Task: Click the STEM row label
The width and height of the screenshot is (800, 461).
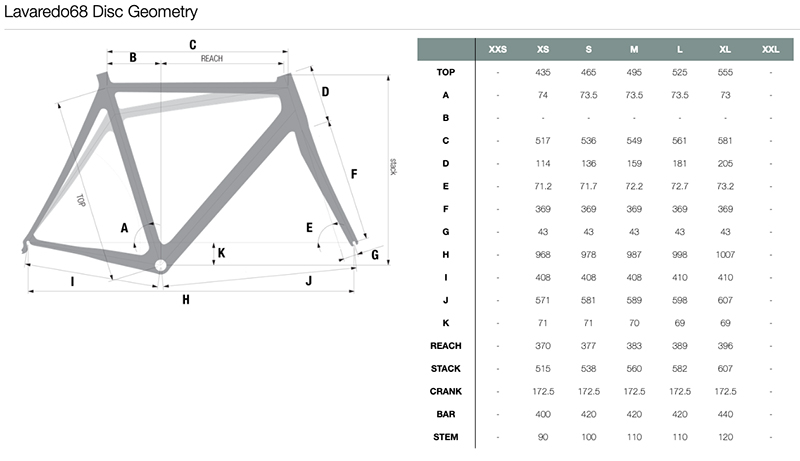Action: point(445,436)
